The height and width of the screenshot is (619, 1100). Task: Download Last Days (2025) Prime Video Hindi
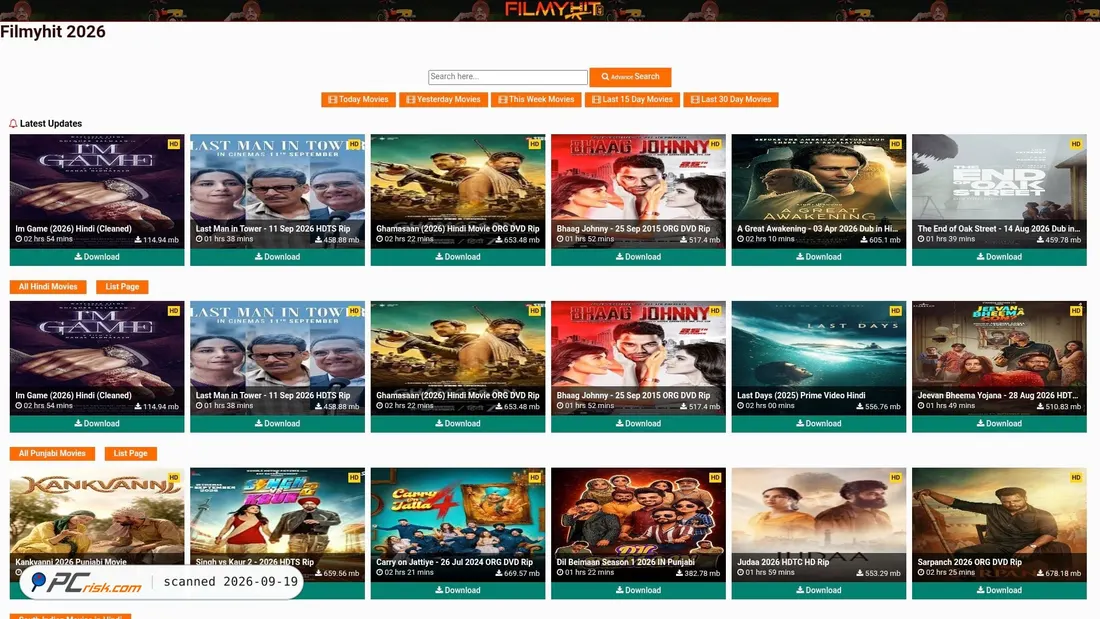pos(818,424)
